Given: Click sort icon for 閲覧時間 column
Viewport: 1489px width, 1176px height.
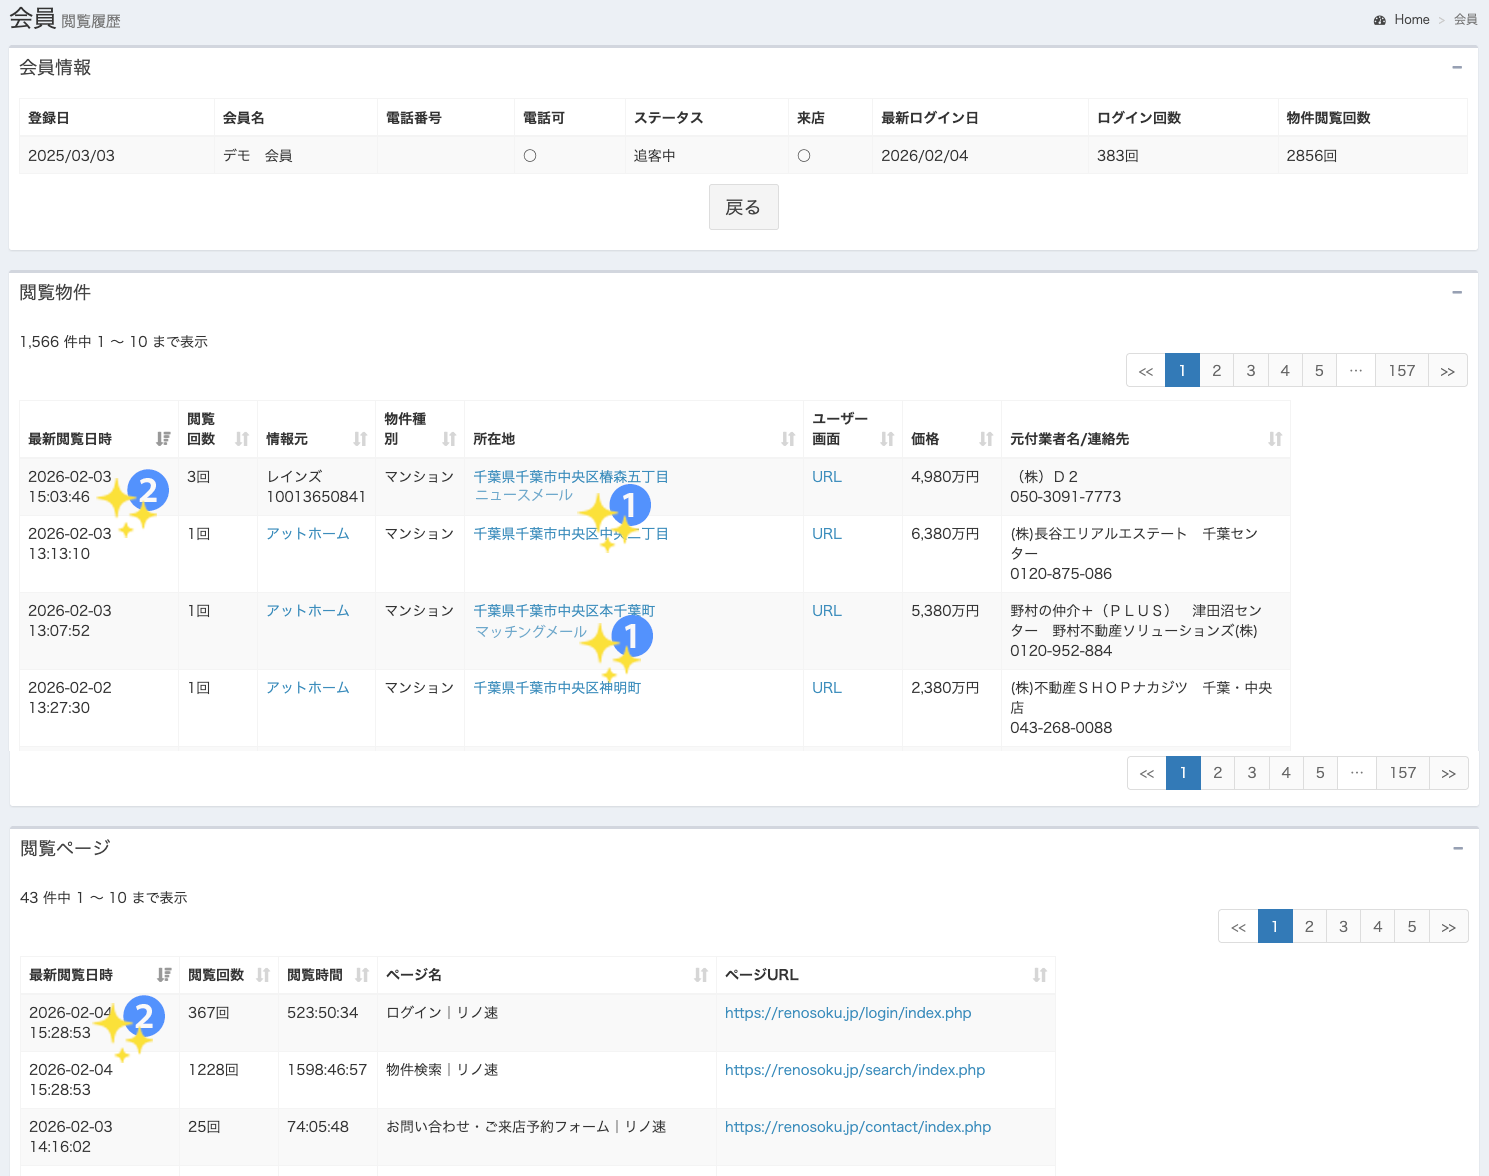Looking at the screenshot, I should click(x=362, y=975).
